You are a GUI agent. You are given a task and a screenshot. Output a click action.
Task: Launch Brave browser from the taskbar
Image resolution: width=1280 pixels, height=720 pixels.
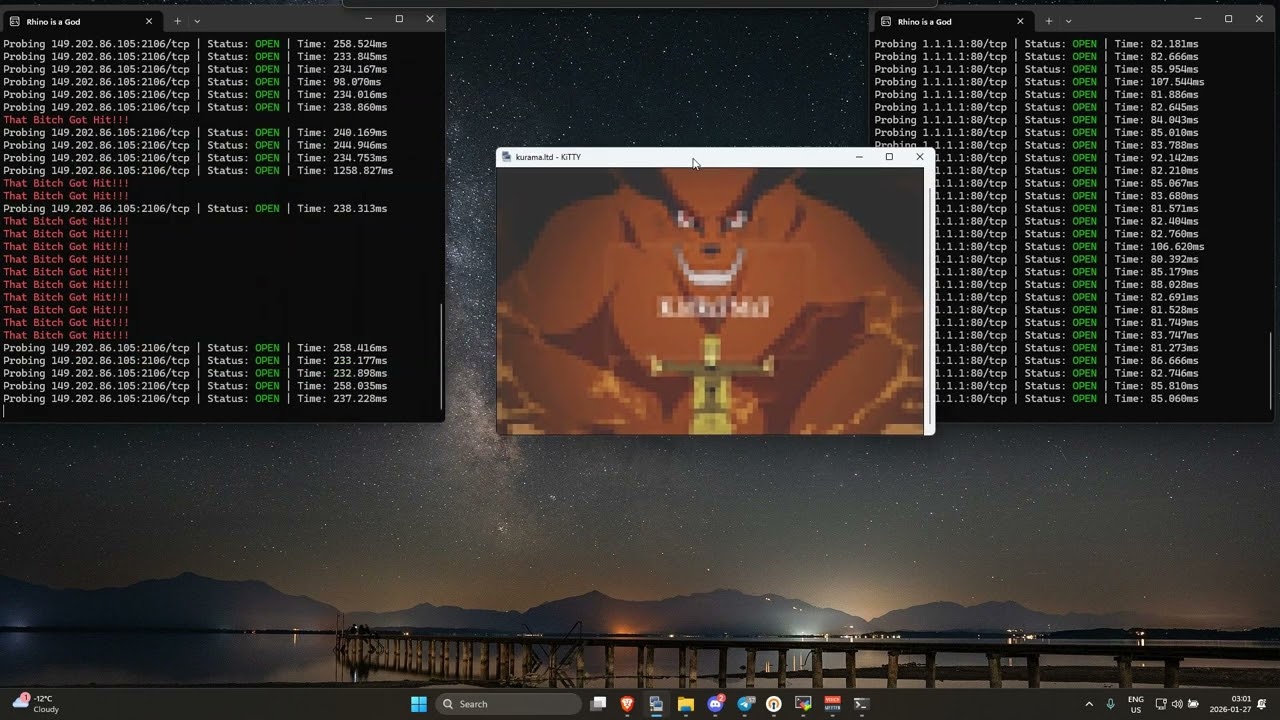pos(627,704)
